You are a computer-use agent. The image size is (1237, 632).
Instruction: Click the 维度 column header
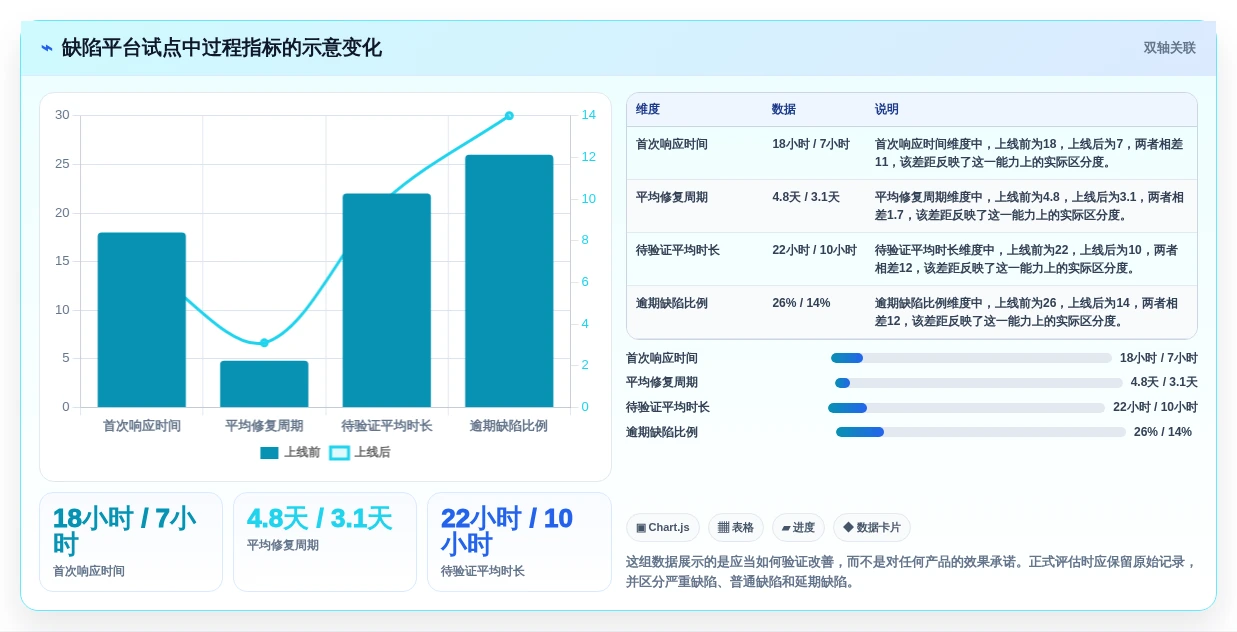click(x=648, y=110)
